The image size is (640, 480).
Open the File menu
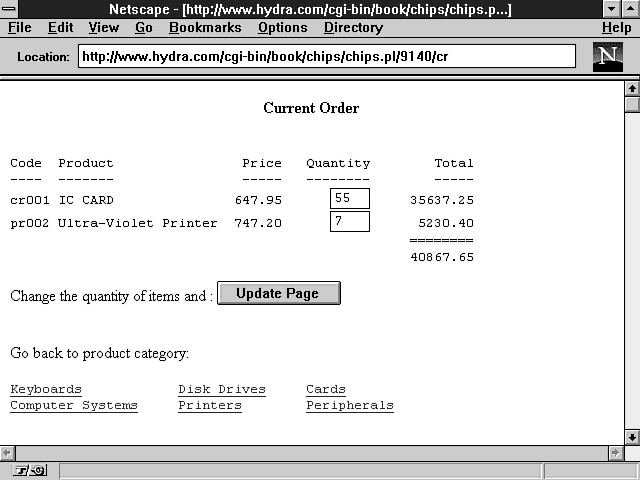pyautogui.click(x=20, y=28)
